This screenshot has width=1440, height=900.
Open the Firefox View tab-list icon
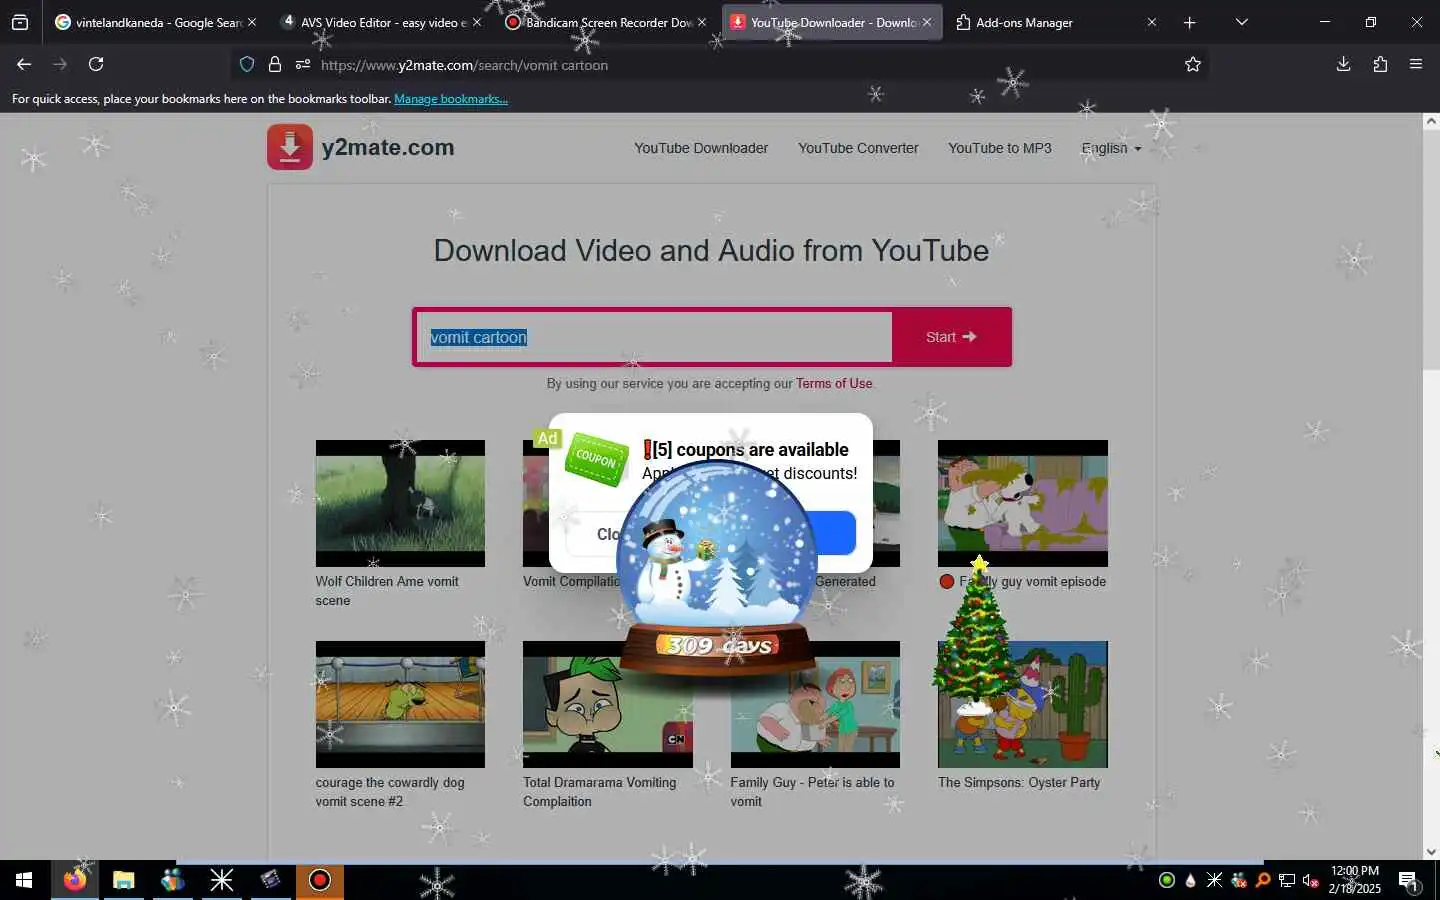[20, 22]
